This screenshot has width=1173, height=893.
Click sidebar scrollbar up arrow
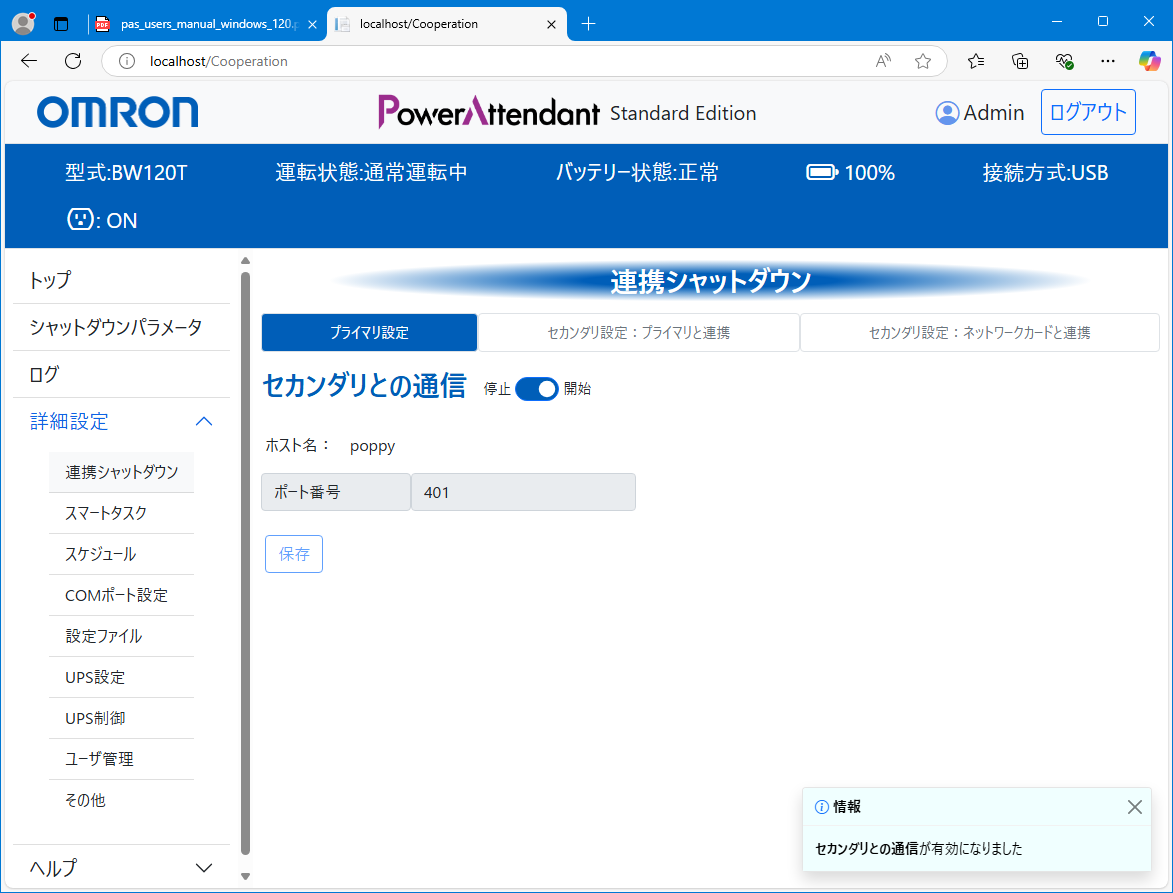tap(245, 261)
